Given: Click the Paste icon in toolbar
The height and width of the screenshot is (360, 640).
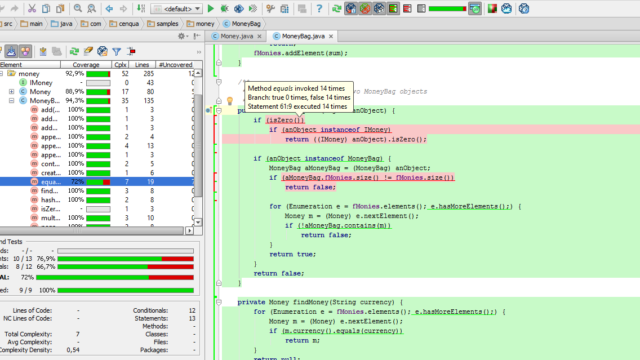Looking at the screenshot, I should coord(60,9).
